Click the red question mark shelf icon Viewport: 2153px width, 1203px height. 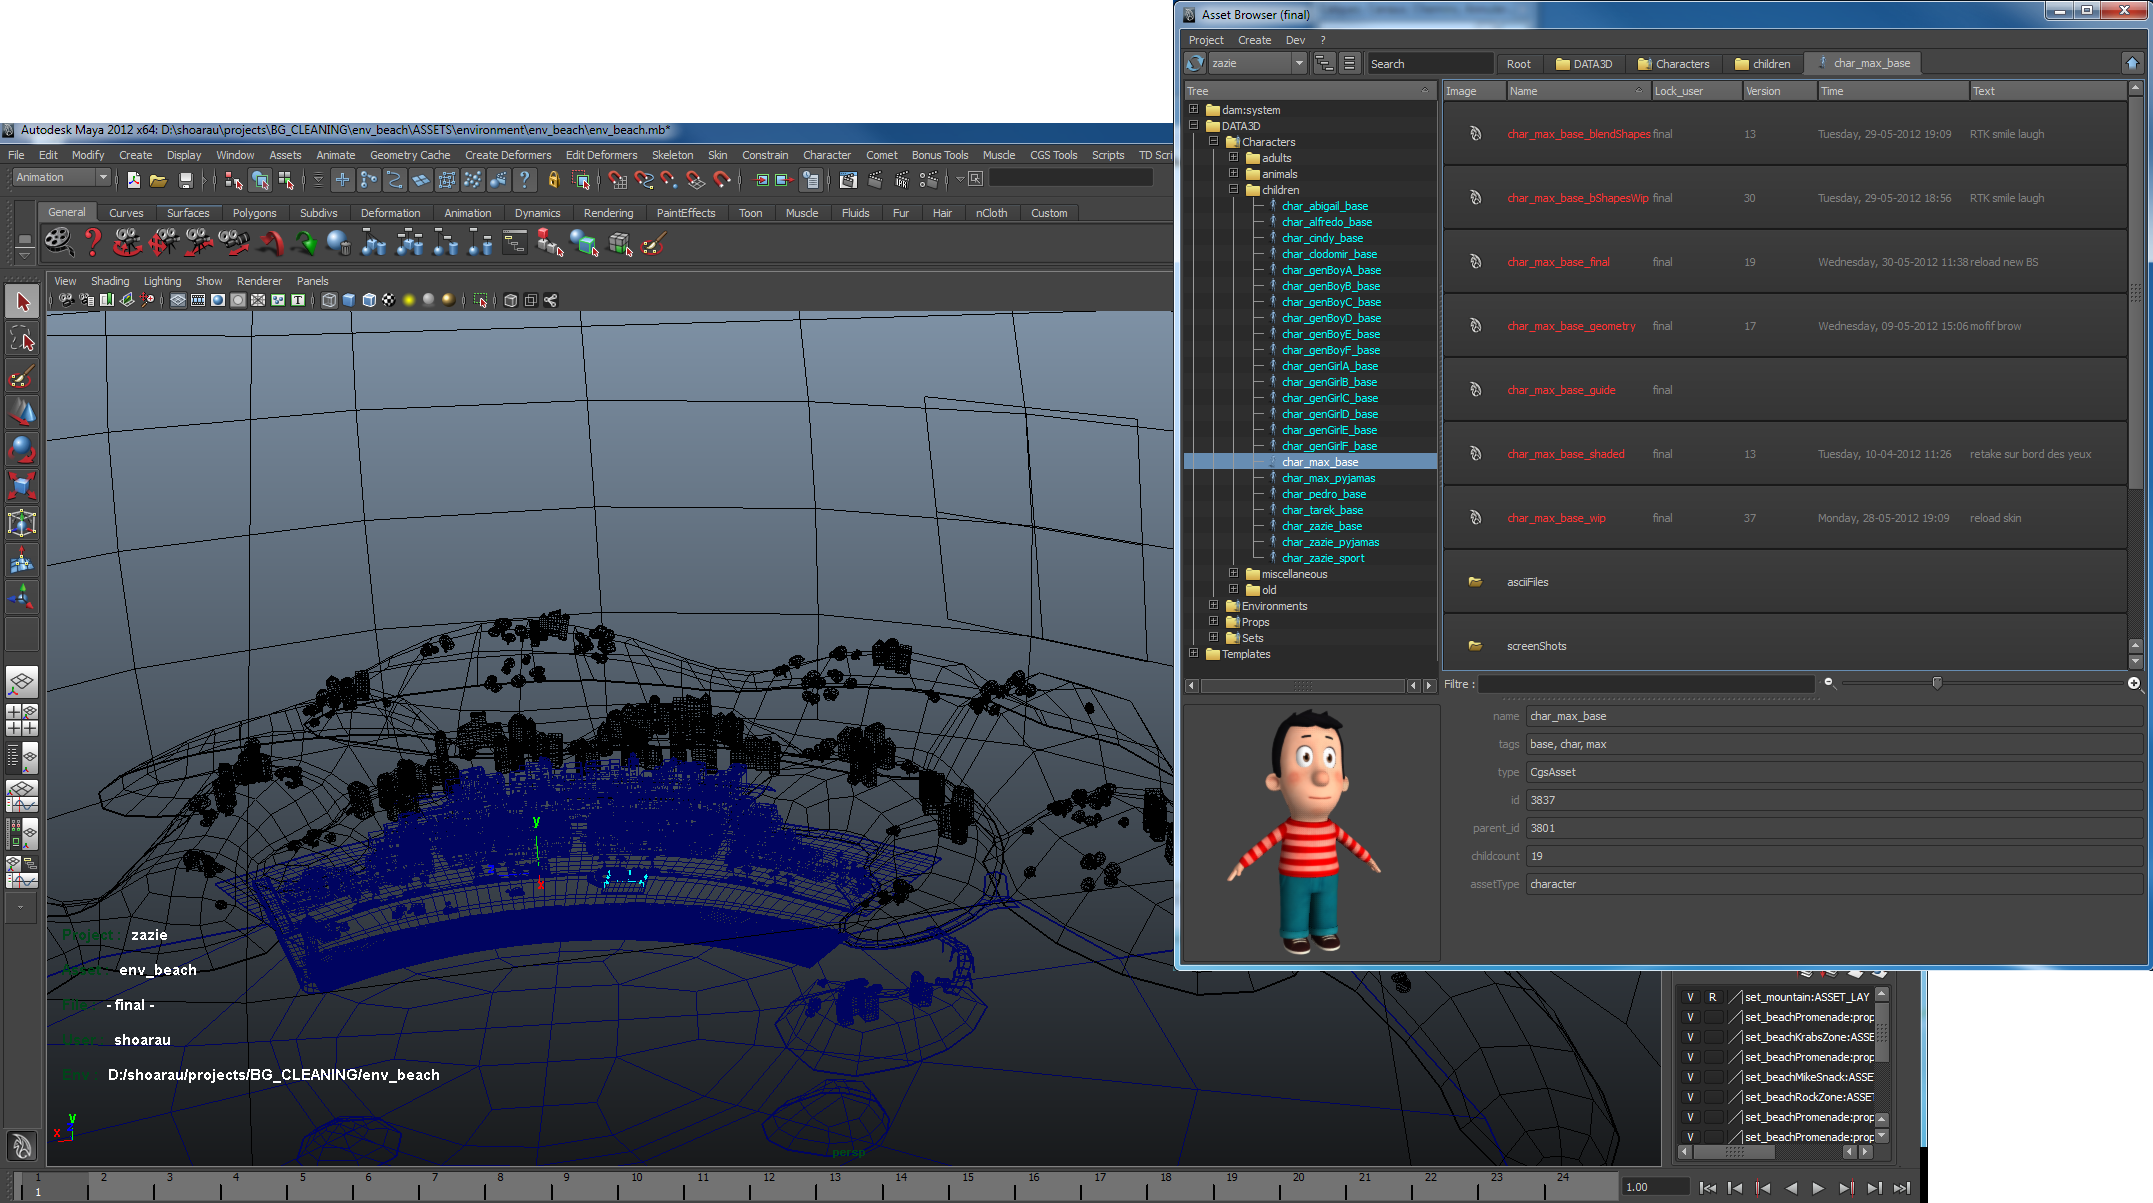(x=93, y=242)
